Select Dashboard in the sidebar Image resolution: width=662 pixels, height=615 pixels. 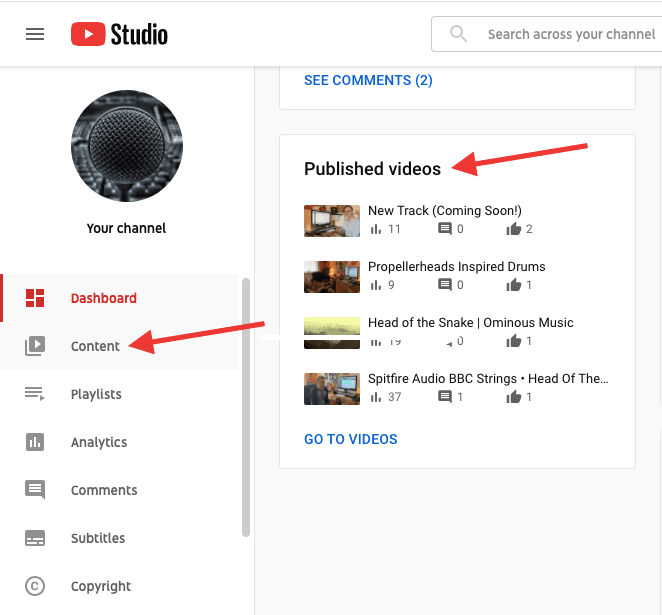point(119,298)
